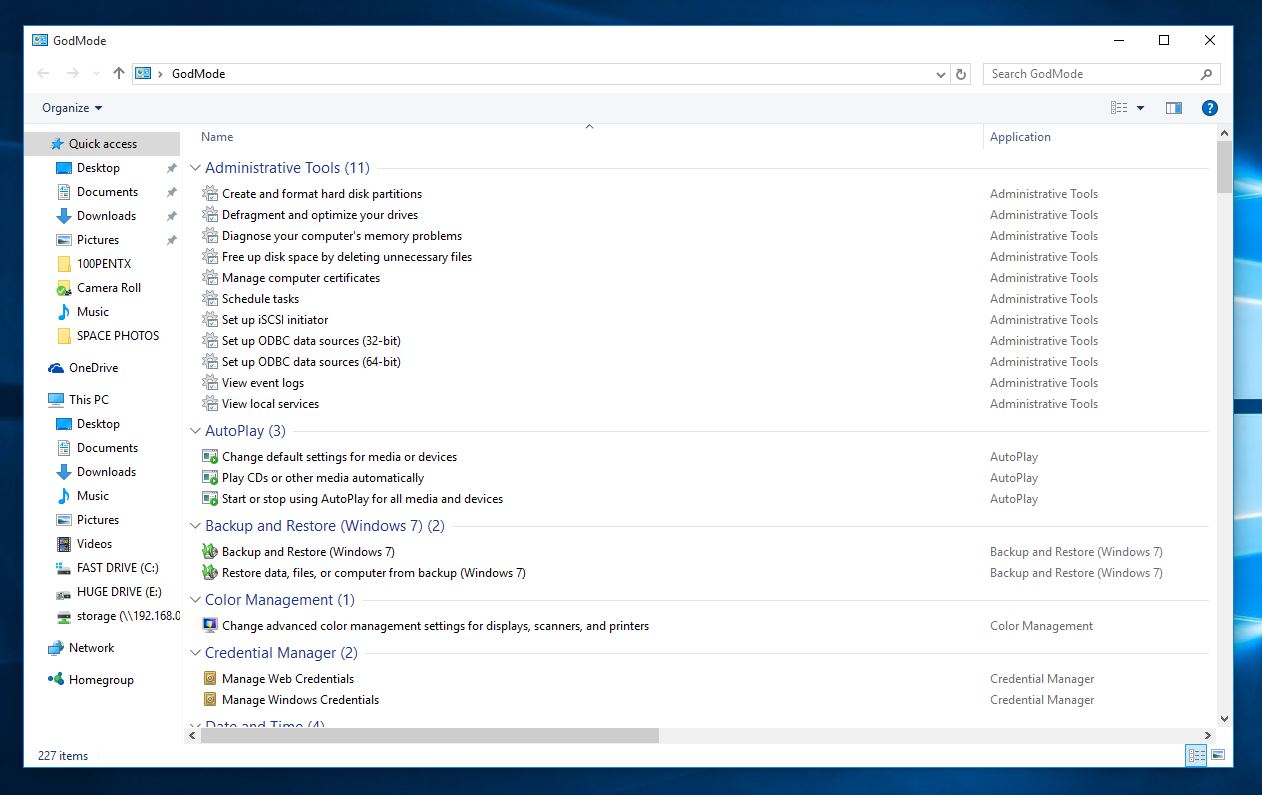Click the horizontal scrollbar thumb
The width and height of the screenshot is (1262, 795).
[x=430, y=735]
